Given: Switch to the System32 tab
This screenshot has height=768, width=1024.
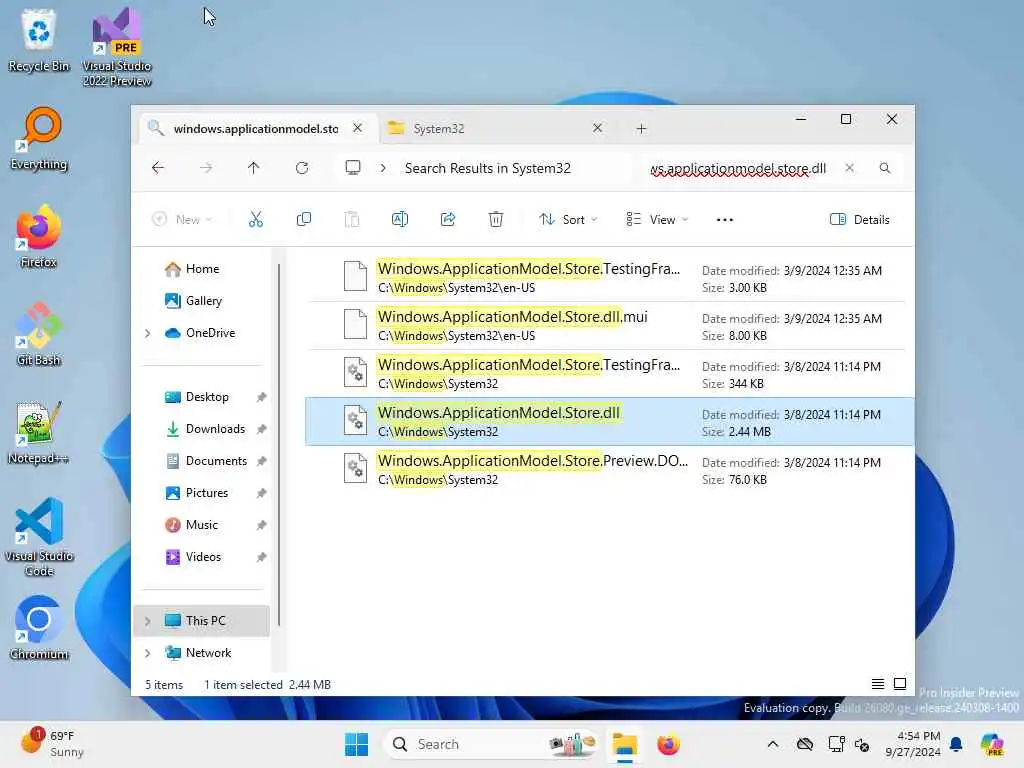Looking at the screenshot, I should point(496,129).
